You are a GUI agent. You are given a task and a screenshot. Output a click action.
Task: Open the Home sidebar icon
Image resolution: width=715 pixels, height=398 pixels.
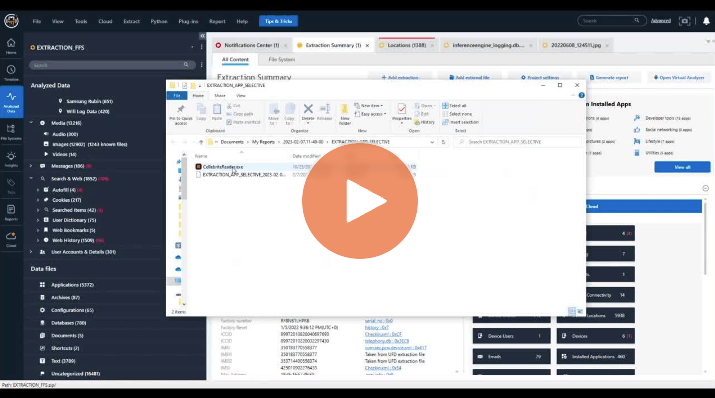pyautogui.click(x=11, y=46)
